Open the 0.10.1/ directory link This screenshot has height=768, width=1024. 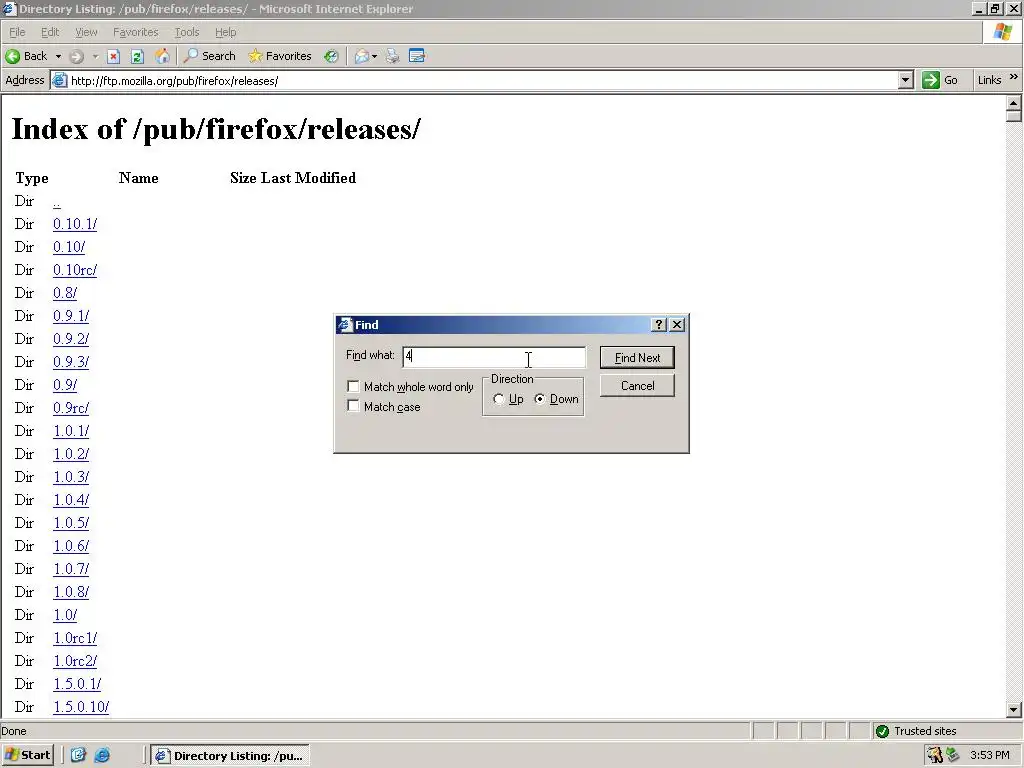[75, 224]
